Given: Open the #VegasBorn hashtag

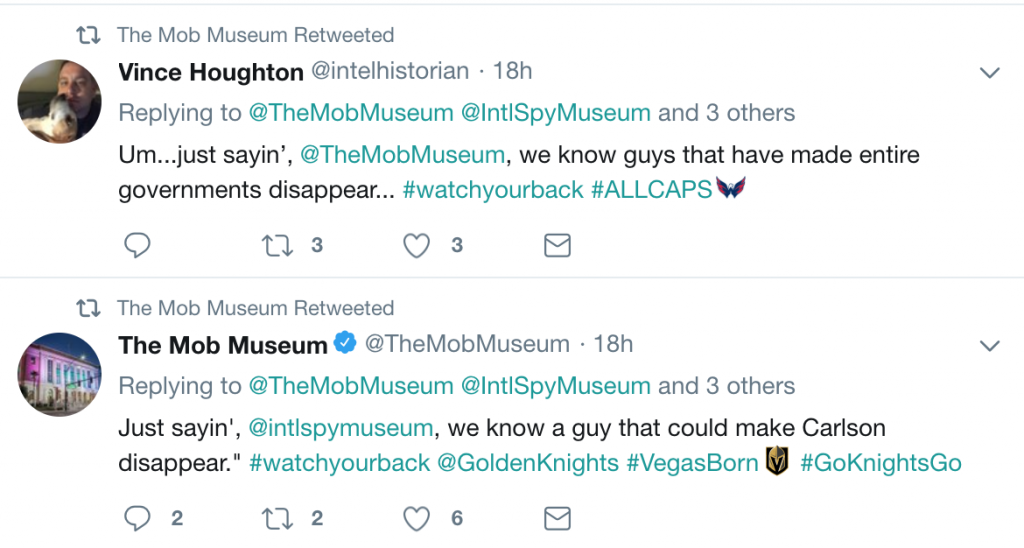Looking at the screenshot, I should click(692, 463).
